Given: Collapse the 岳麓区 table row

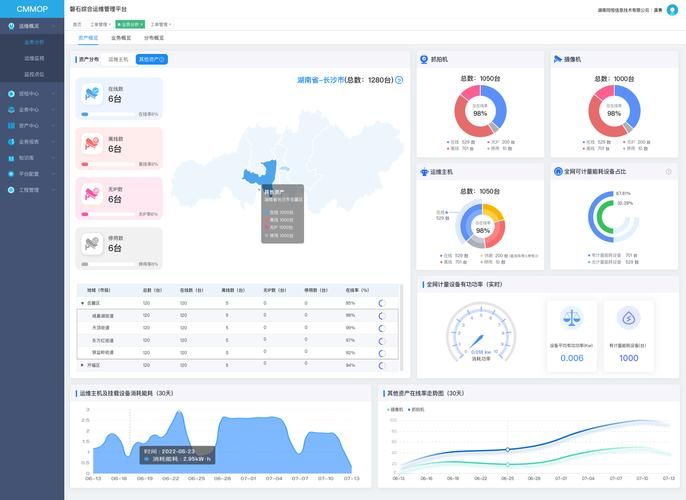Looking at the screenshot, I should coord(82,303).
